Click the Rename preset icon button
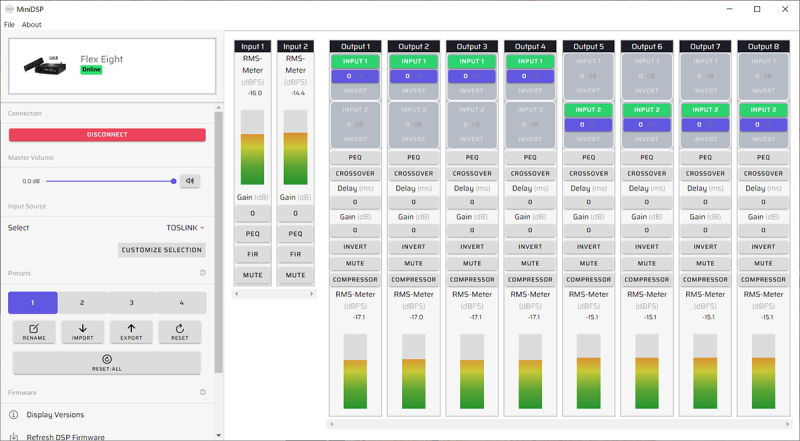 34,328
